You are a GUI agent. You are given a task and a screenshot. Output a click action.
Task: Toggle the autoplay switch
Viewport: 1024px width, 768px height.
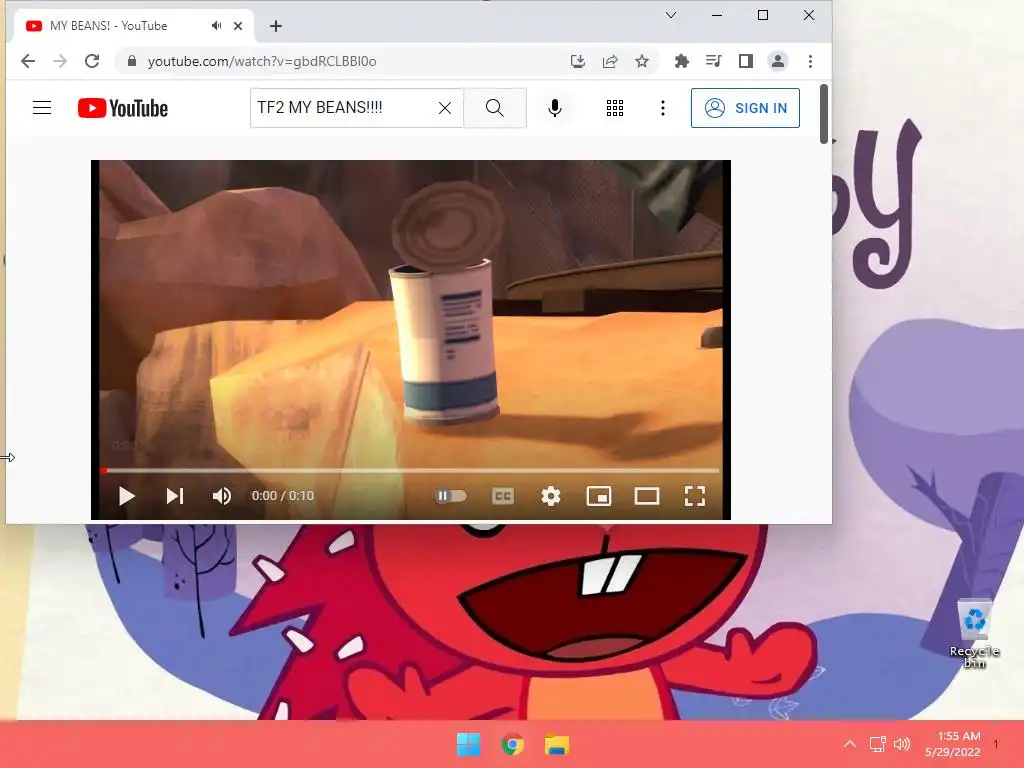click(x=451, y=496)
